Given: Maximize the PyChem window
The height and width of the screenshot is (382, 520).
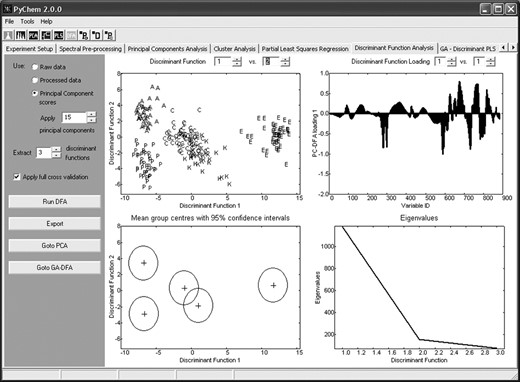Looking at the screenshot, I should click(498, 9).
